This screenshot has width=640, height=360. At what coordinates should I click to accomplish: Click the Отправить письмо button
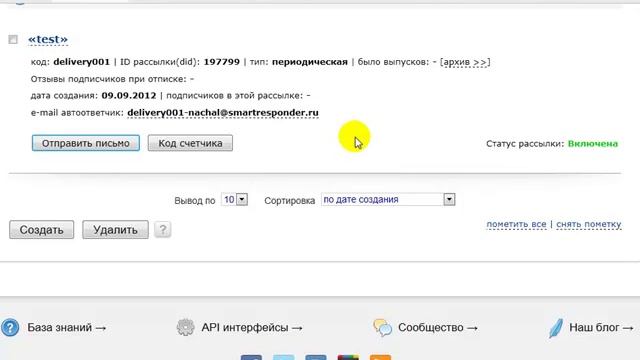86,143
